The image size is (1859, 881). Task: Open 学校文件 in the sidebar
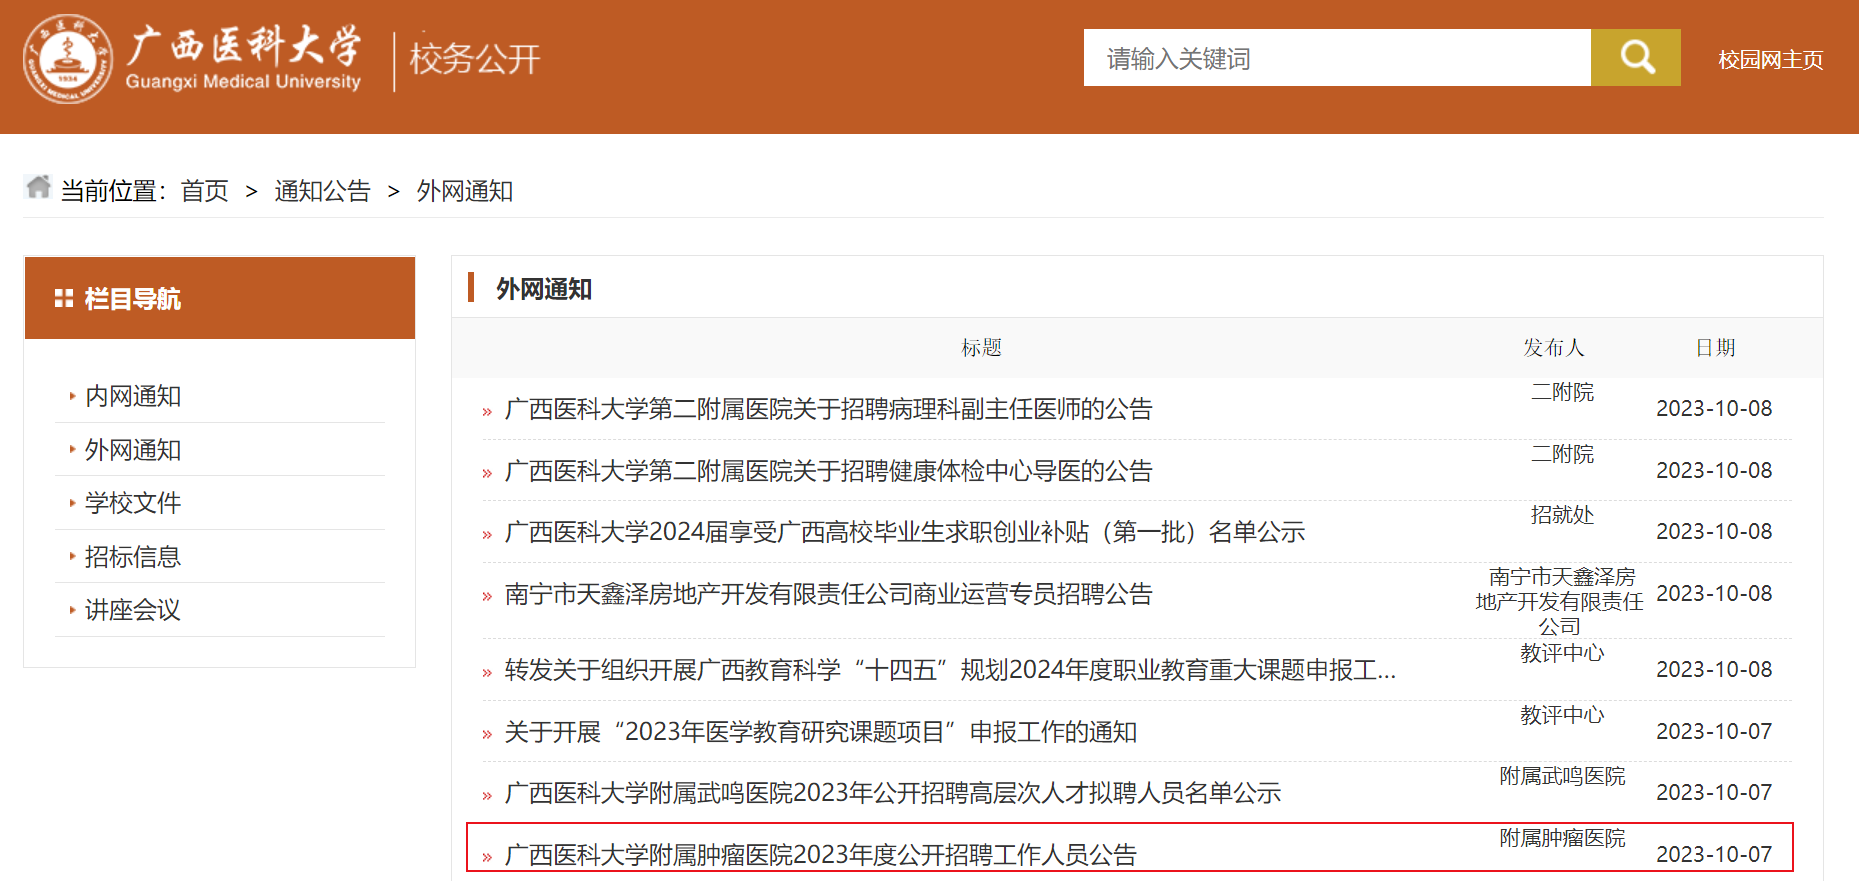133,503
